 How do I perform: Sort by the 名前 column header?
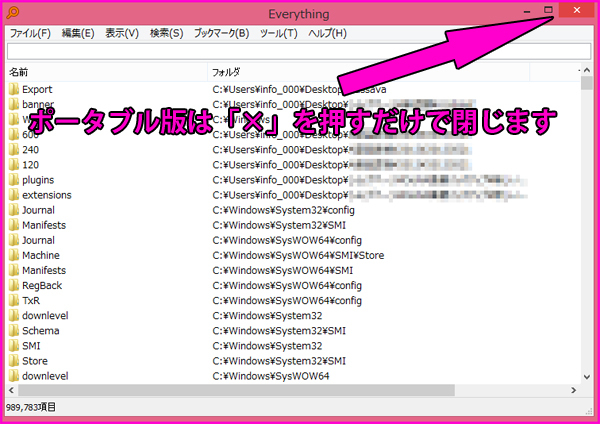[107, 72]
